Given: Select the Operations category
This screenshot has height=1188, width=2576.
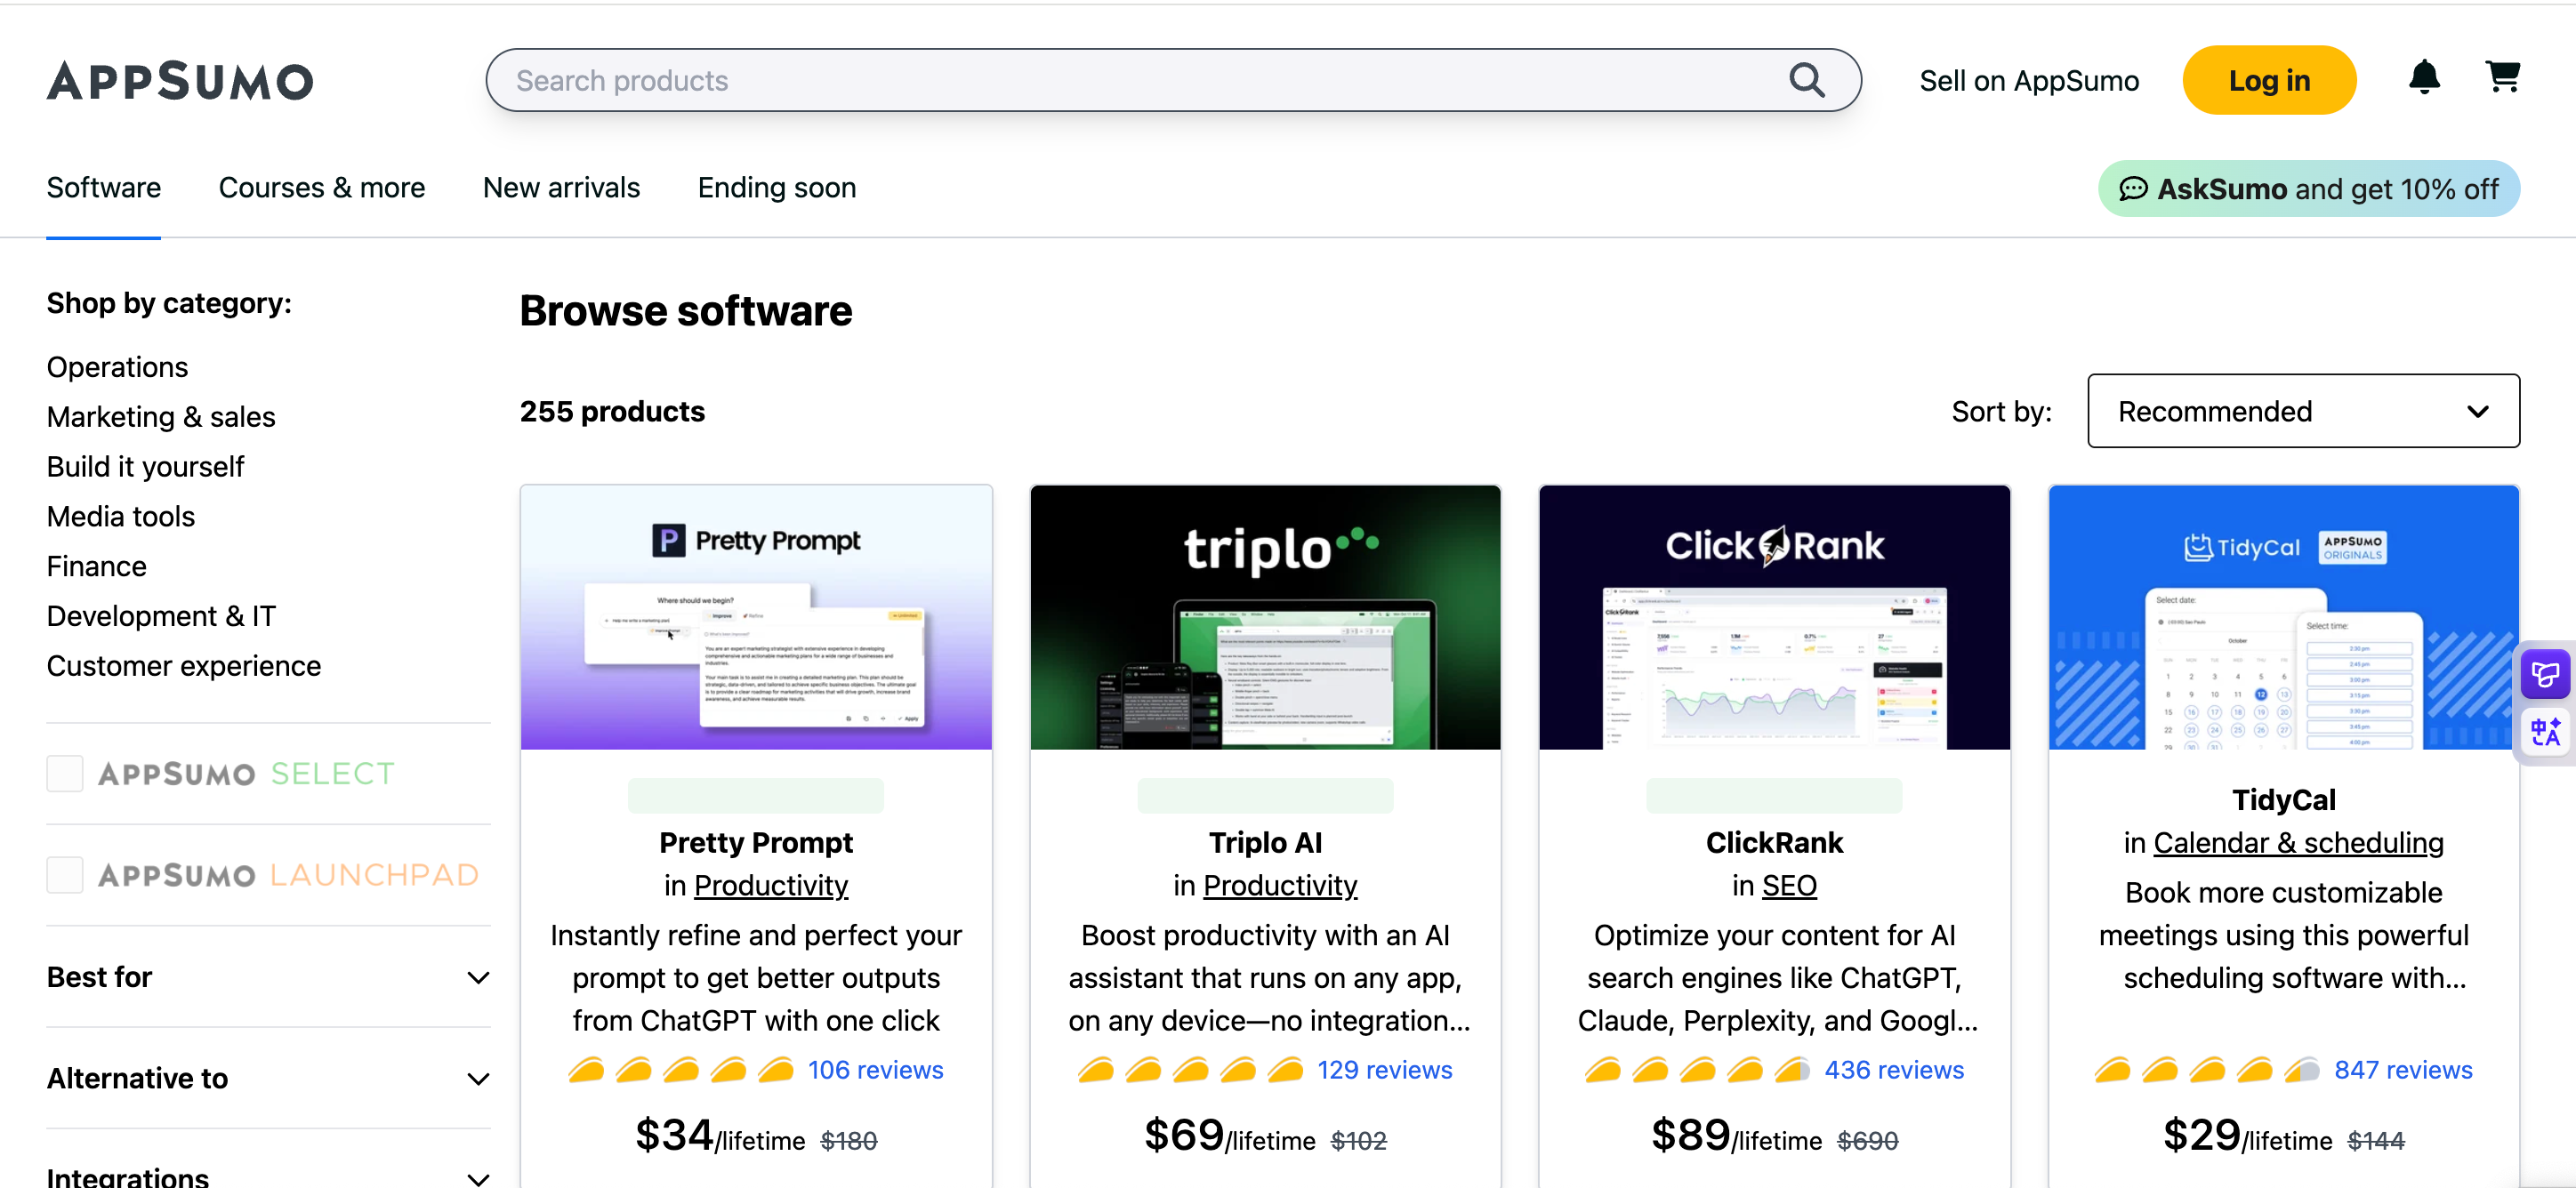Looking at the screenshot, I should point(117,367).
